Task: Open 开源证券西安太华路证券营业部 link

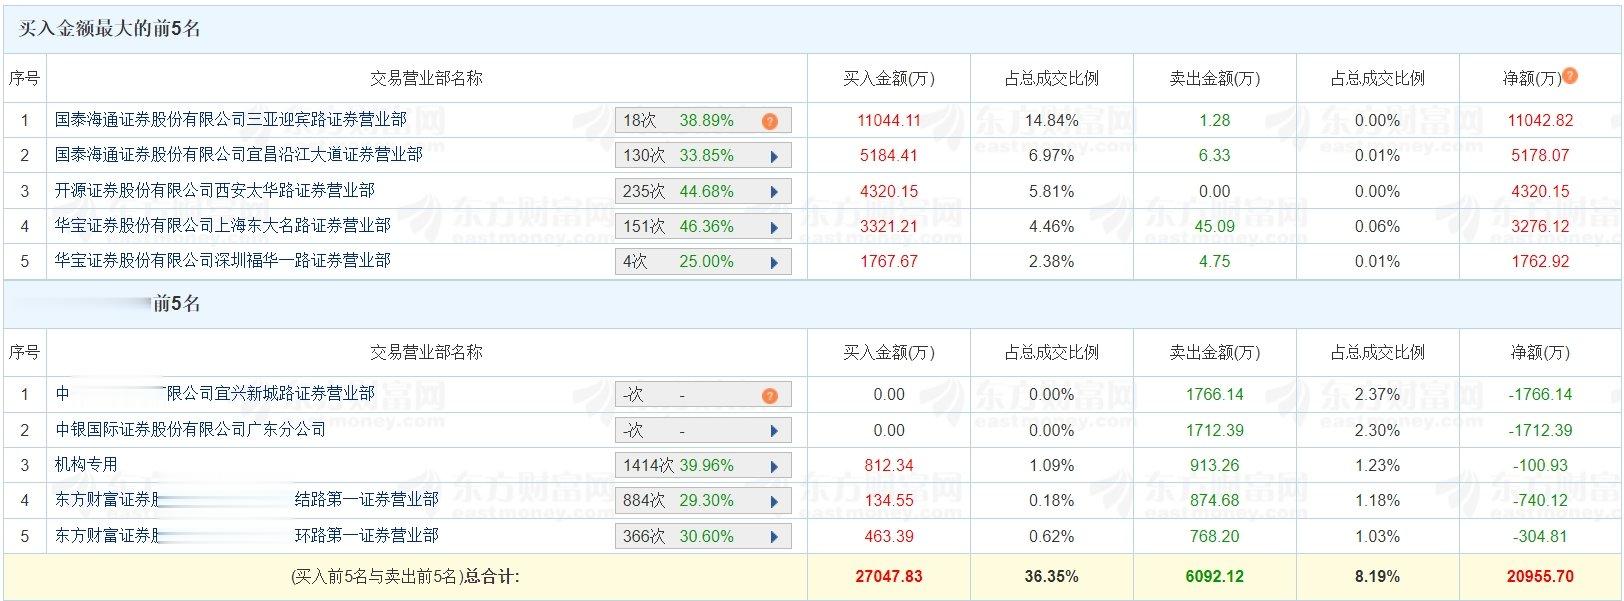Action: (215, 190)
